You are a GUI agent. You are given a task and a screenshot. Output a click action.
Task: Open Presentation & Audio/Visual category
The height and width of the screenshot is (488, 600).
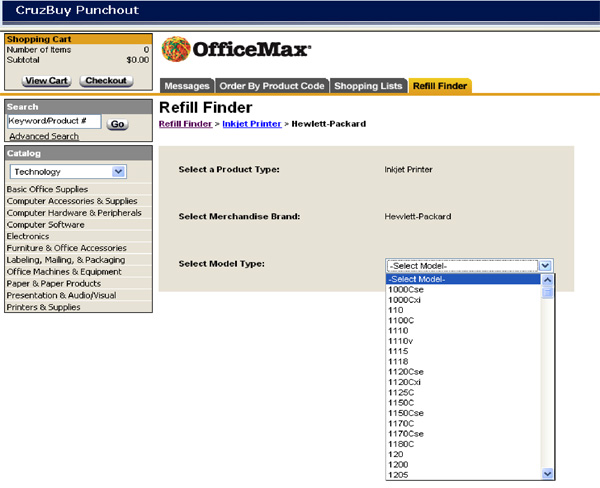(x=61, y=295)
